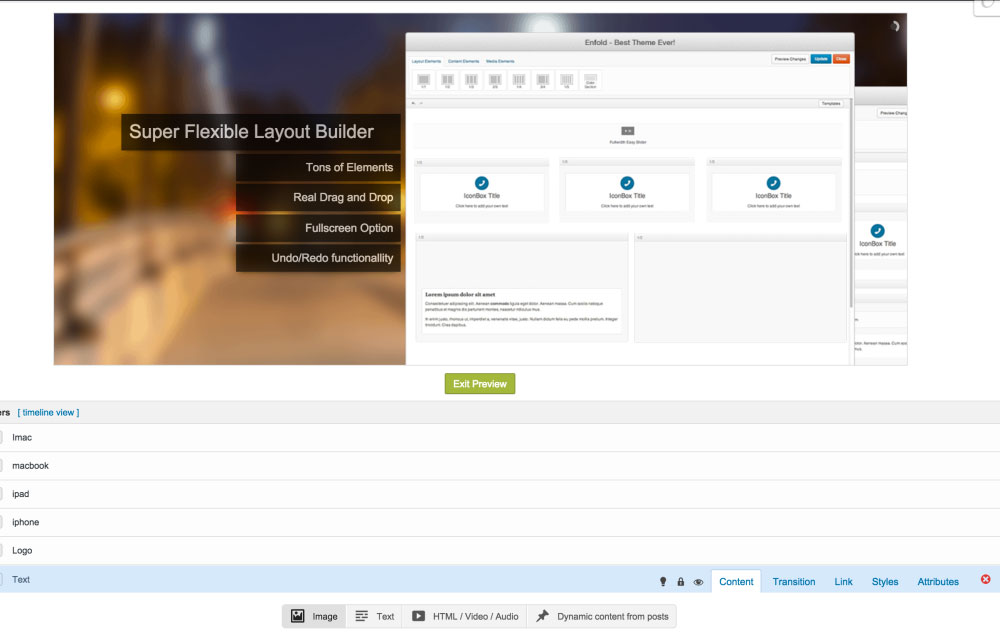Hide the Text layer using eye icon
1000x640 pixels.
tap(698, 582)
